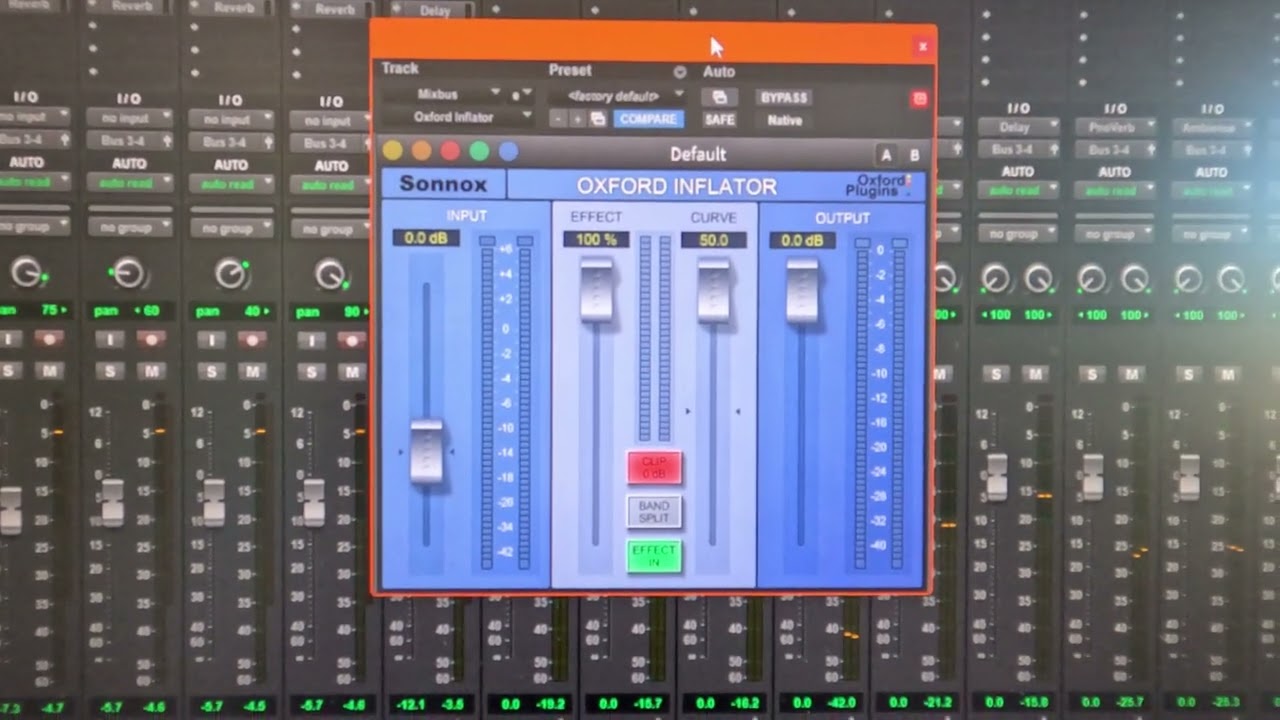Select previous preset with the minus button
Image resolution: width=1280 pixels, height=720 pixels.
(x=558, y=119)
